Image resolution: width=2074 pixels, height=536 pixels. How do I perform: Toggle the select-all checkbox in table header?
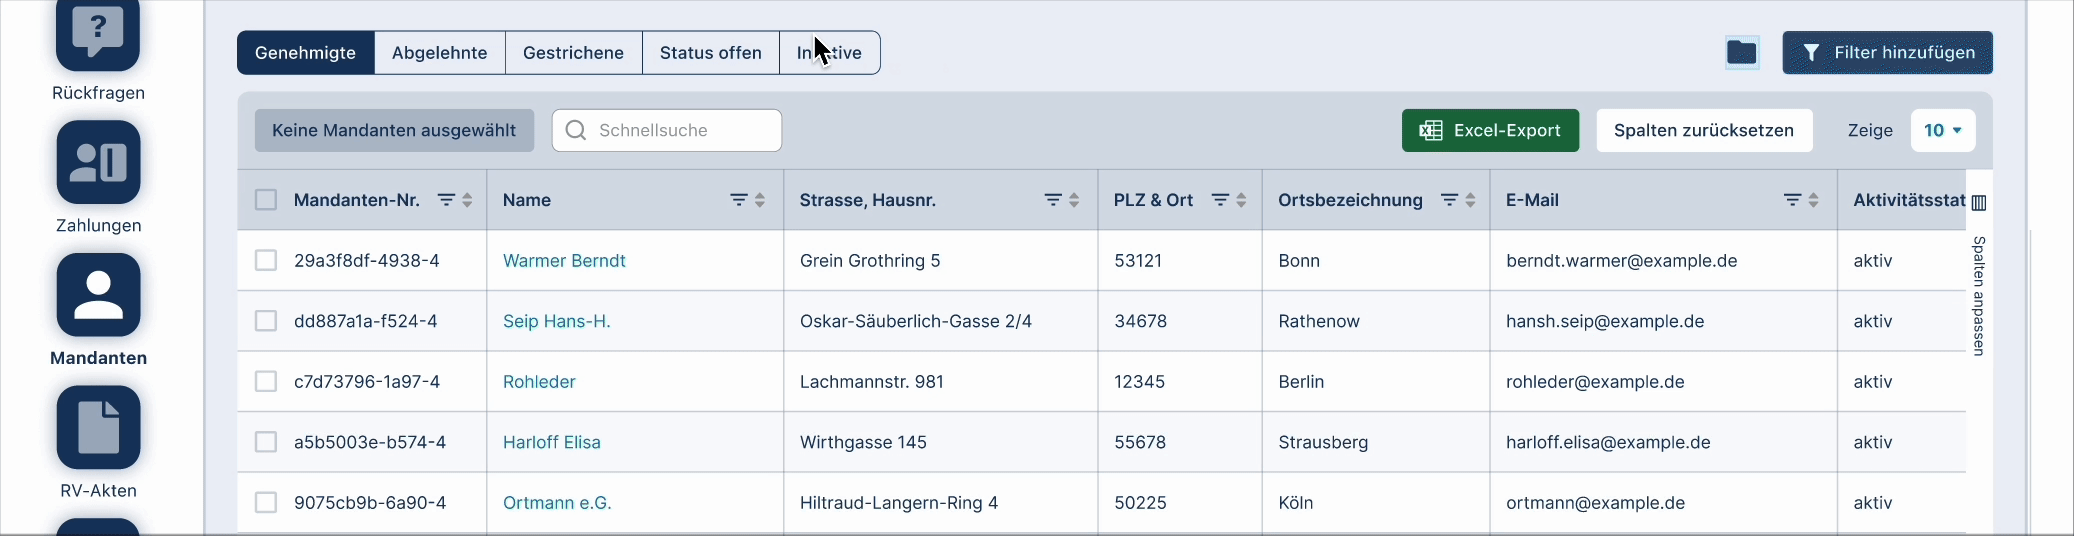(266, 200)
